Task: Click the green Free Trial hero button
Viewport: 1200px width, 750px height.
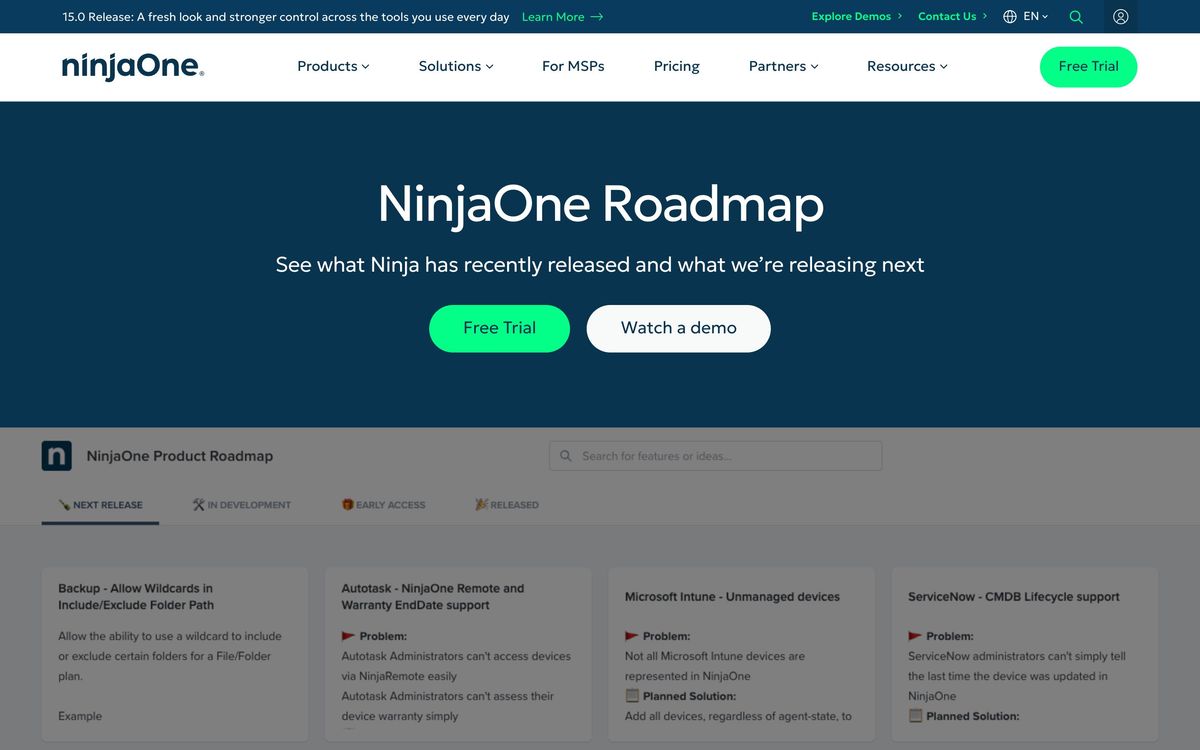Action: pos(499,328)
